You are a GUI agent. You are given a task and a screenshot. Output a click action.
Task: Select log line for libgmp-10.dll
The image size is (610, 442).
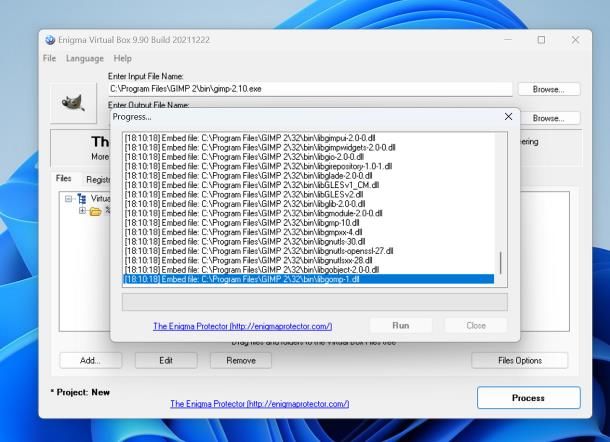[308, 223]
